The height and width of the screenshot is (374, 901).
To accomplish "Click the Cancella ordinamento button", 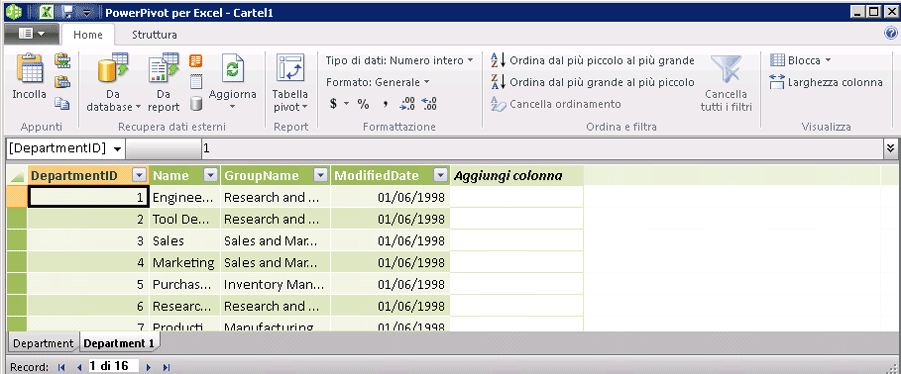I will tap(556, 104).
